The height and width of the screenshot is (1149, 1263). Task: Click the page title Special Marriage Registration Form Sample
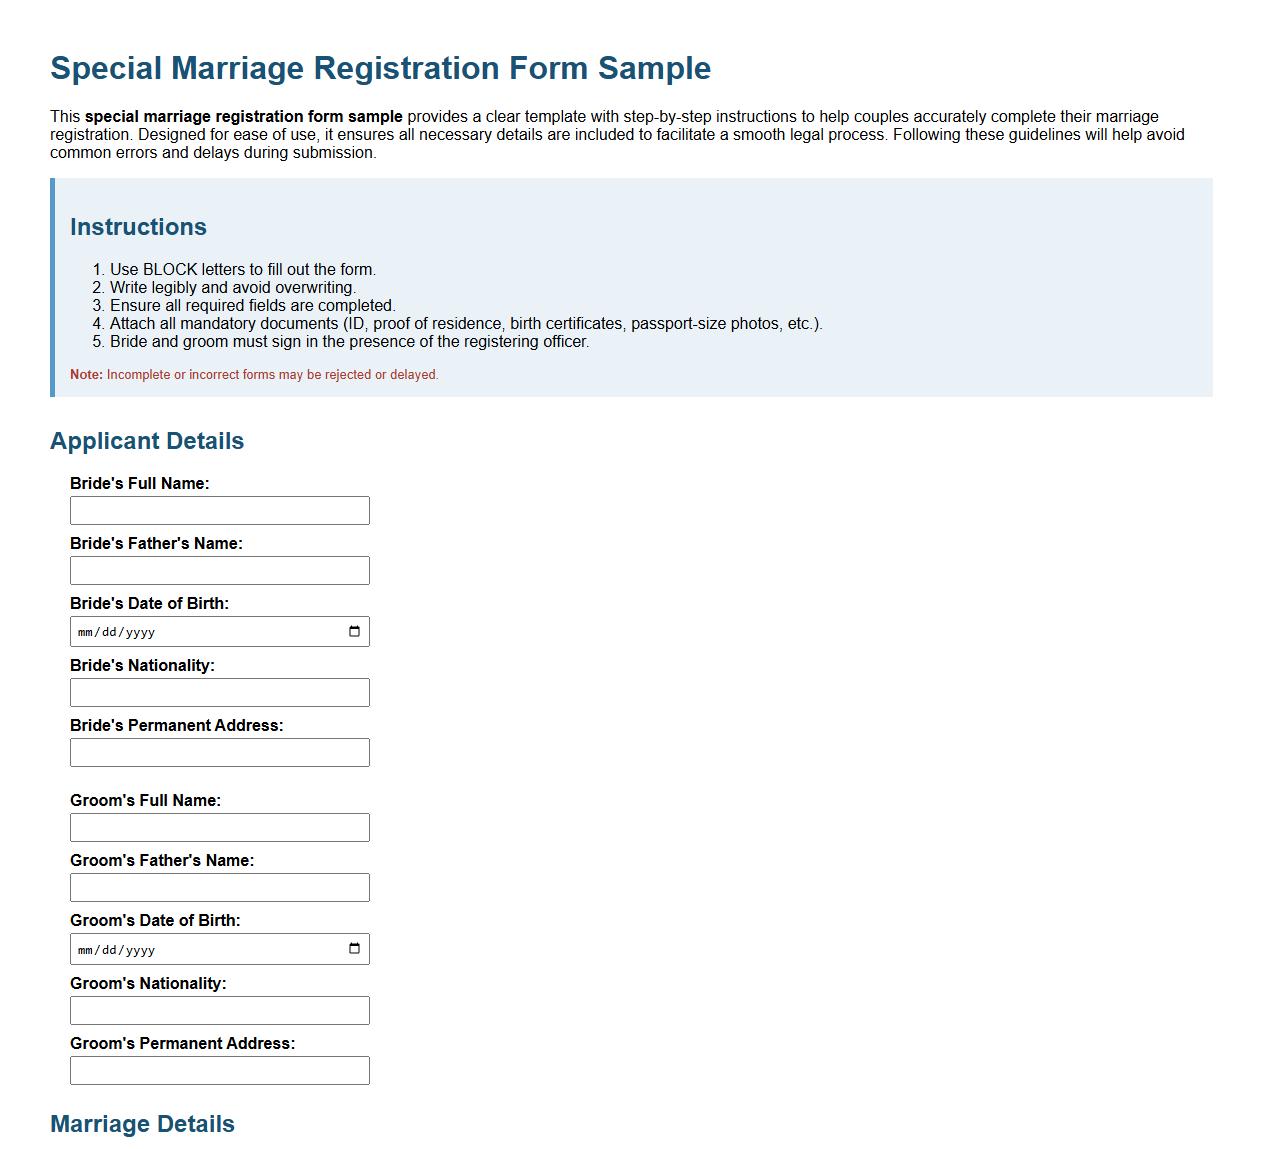pos(380,68)
